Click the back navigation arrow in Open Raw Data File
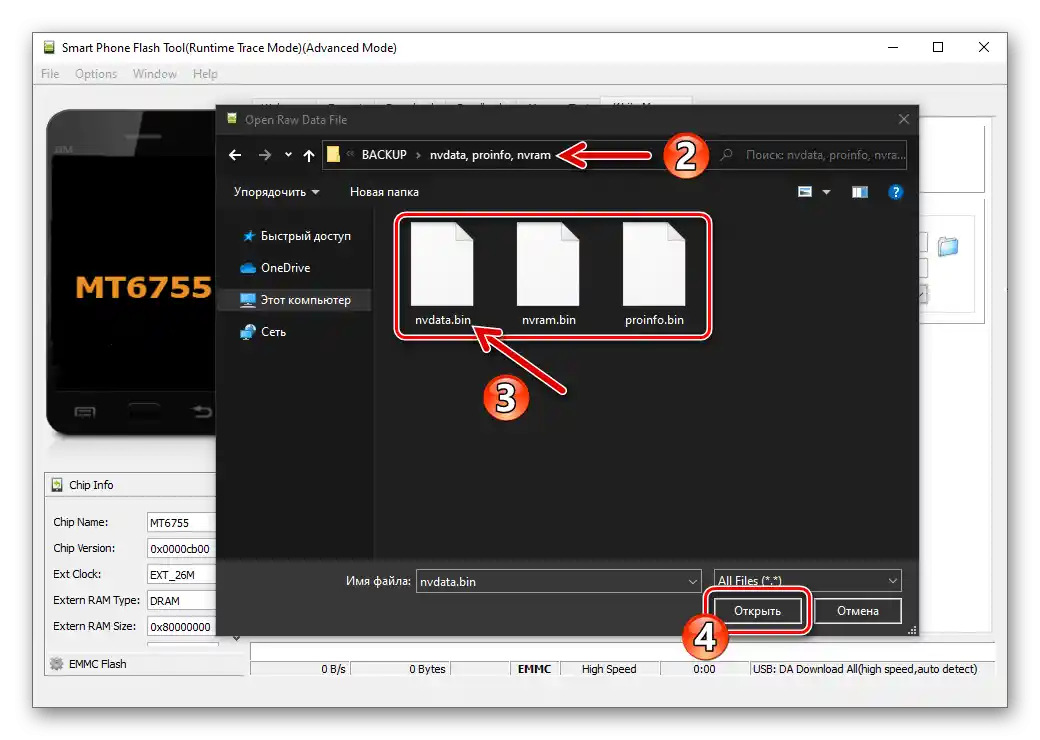The width and height of the screenshot is (1040, 740). (235, 155)
